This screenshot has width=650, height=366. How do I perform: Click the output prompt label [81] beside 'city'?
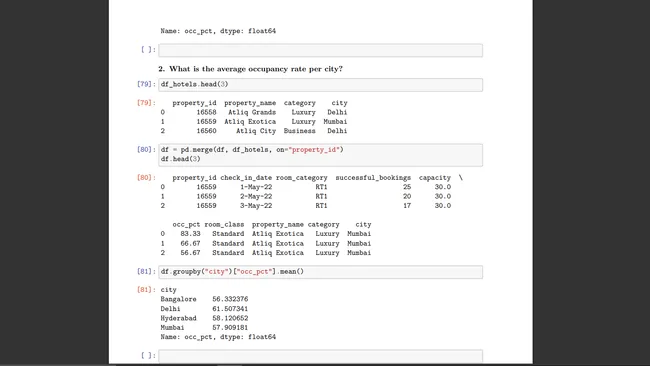pyautogui.click(x=146, y=290)
